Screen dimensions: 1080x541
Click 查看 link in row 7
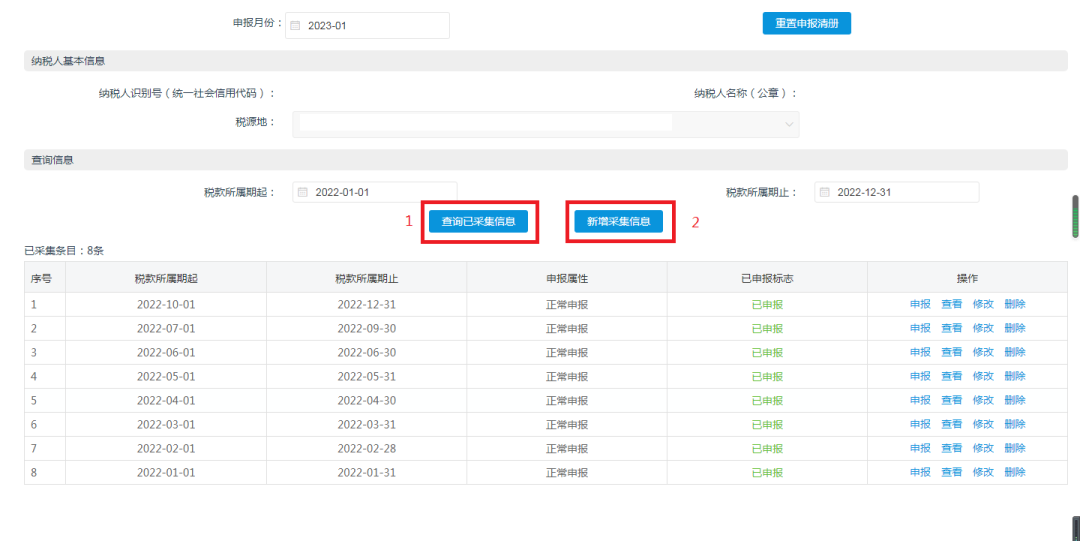(x=951, y=449)
